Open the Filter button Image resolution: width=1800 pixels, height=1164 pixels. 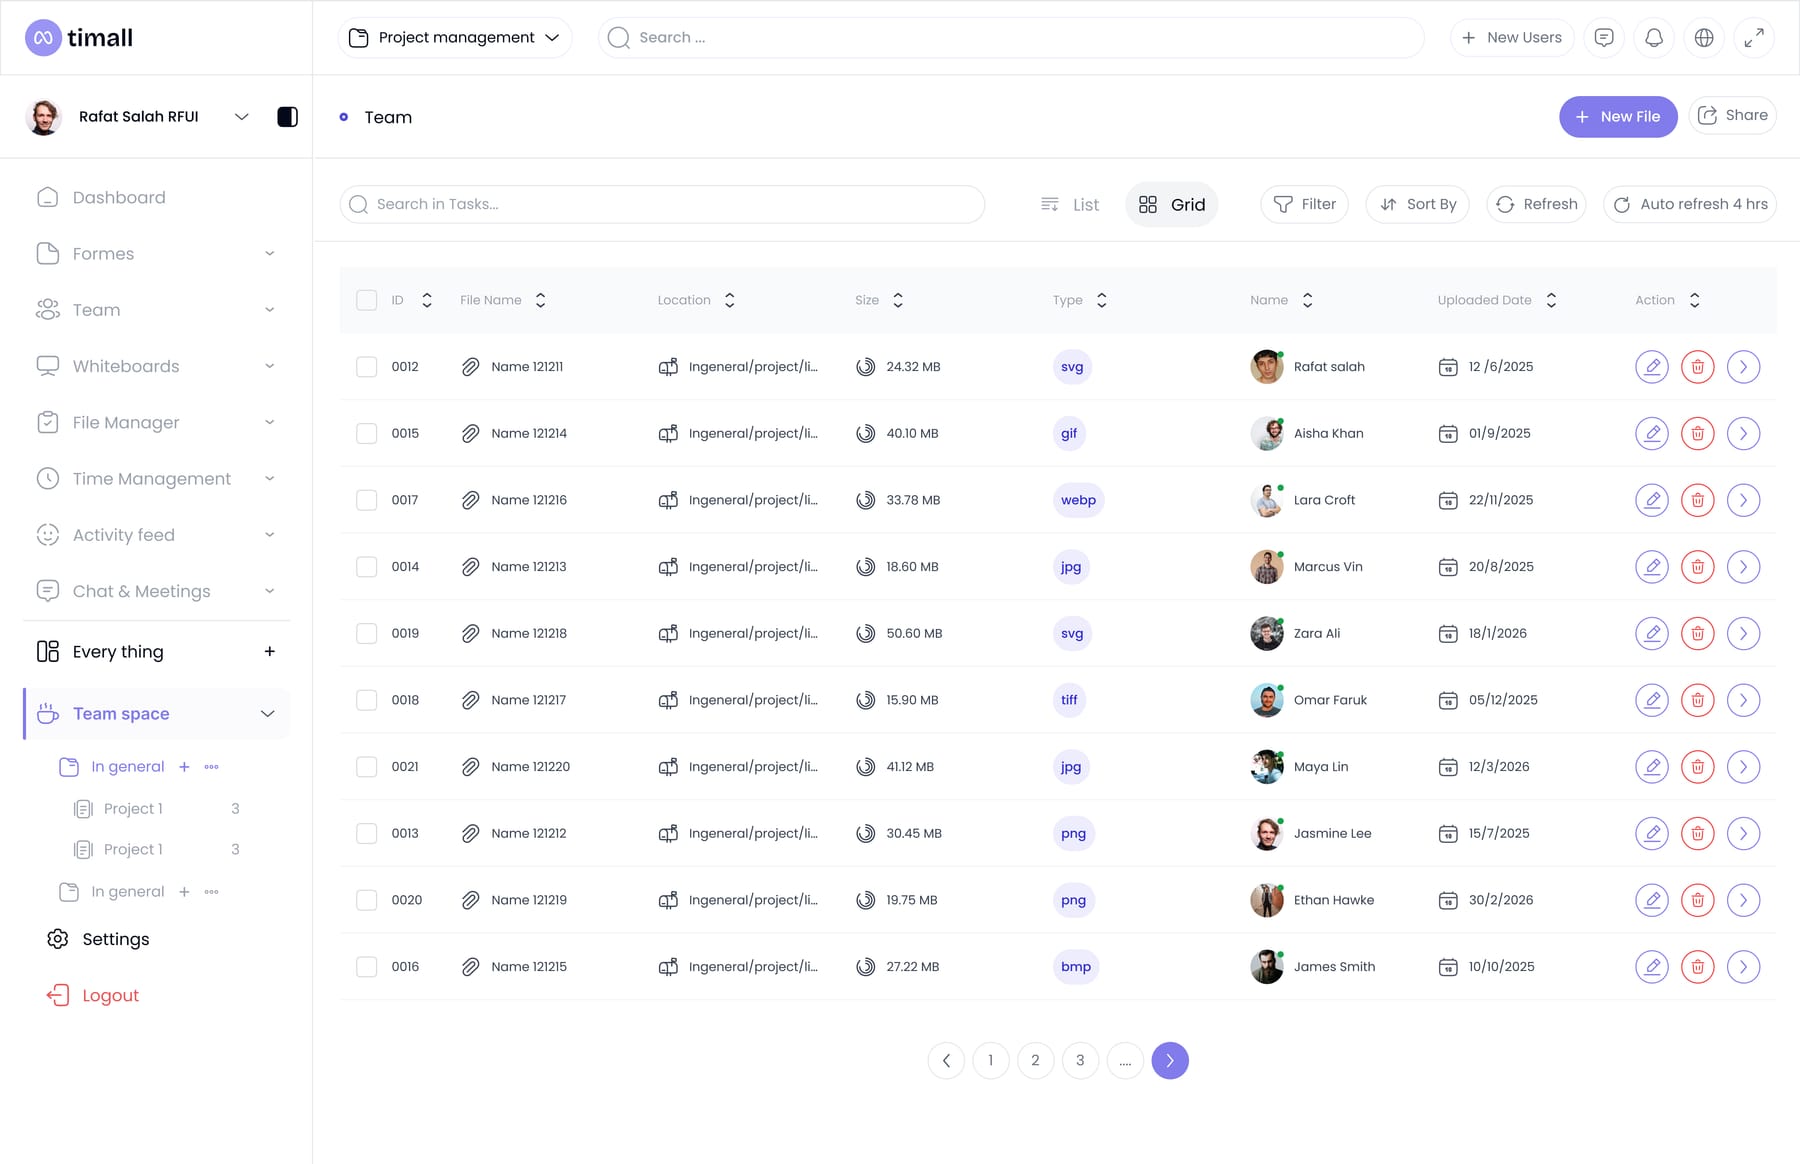[x=1304, y=205]
